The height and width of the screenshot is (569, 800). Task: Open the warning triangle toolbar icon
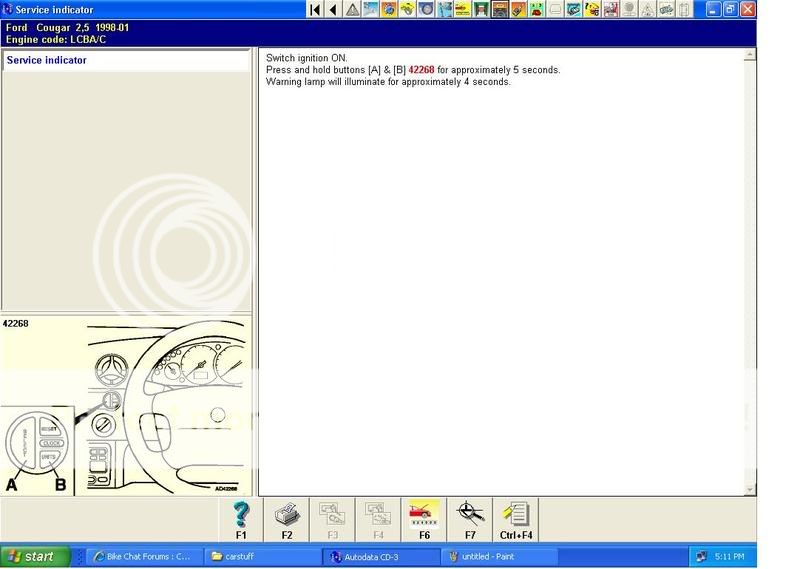coord(352,9)
